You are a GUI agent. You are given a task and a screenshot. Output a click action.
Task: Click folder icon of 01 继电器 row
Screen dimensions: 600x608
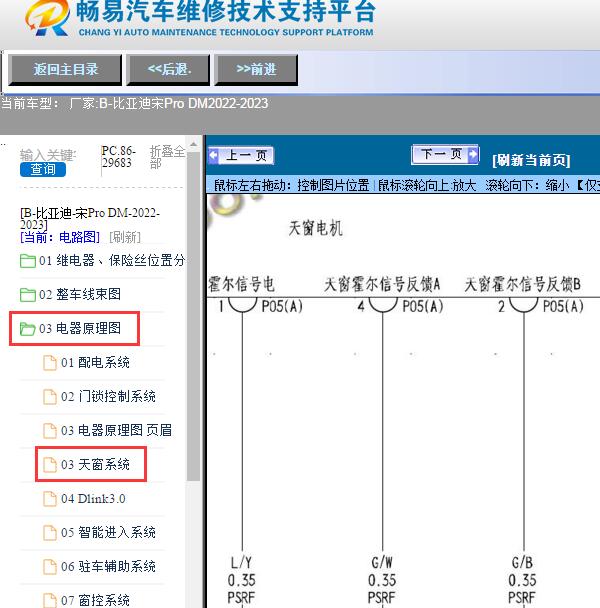point(28,261)
